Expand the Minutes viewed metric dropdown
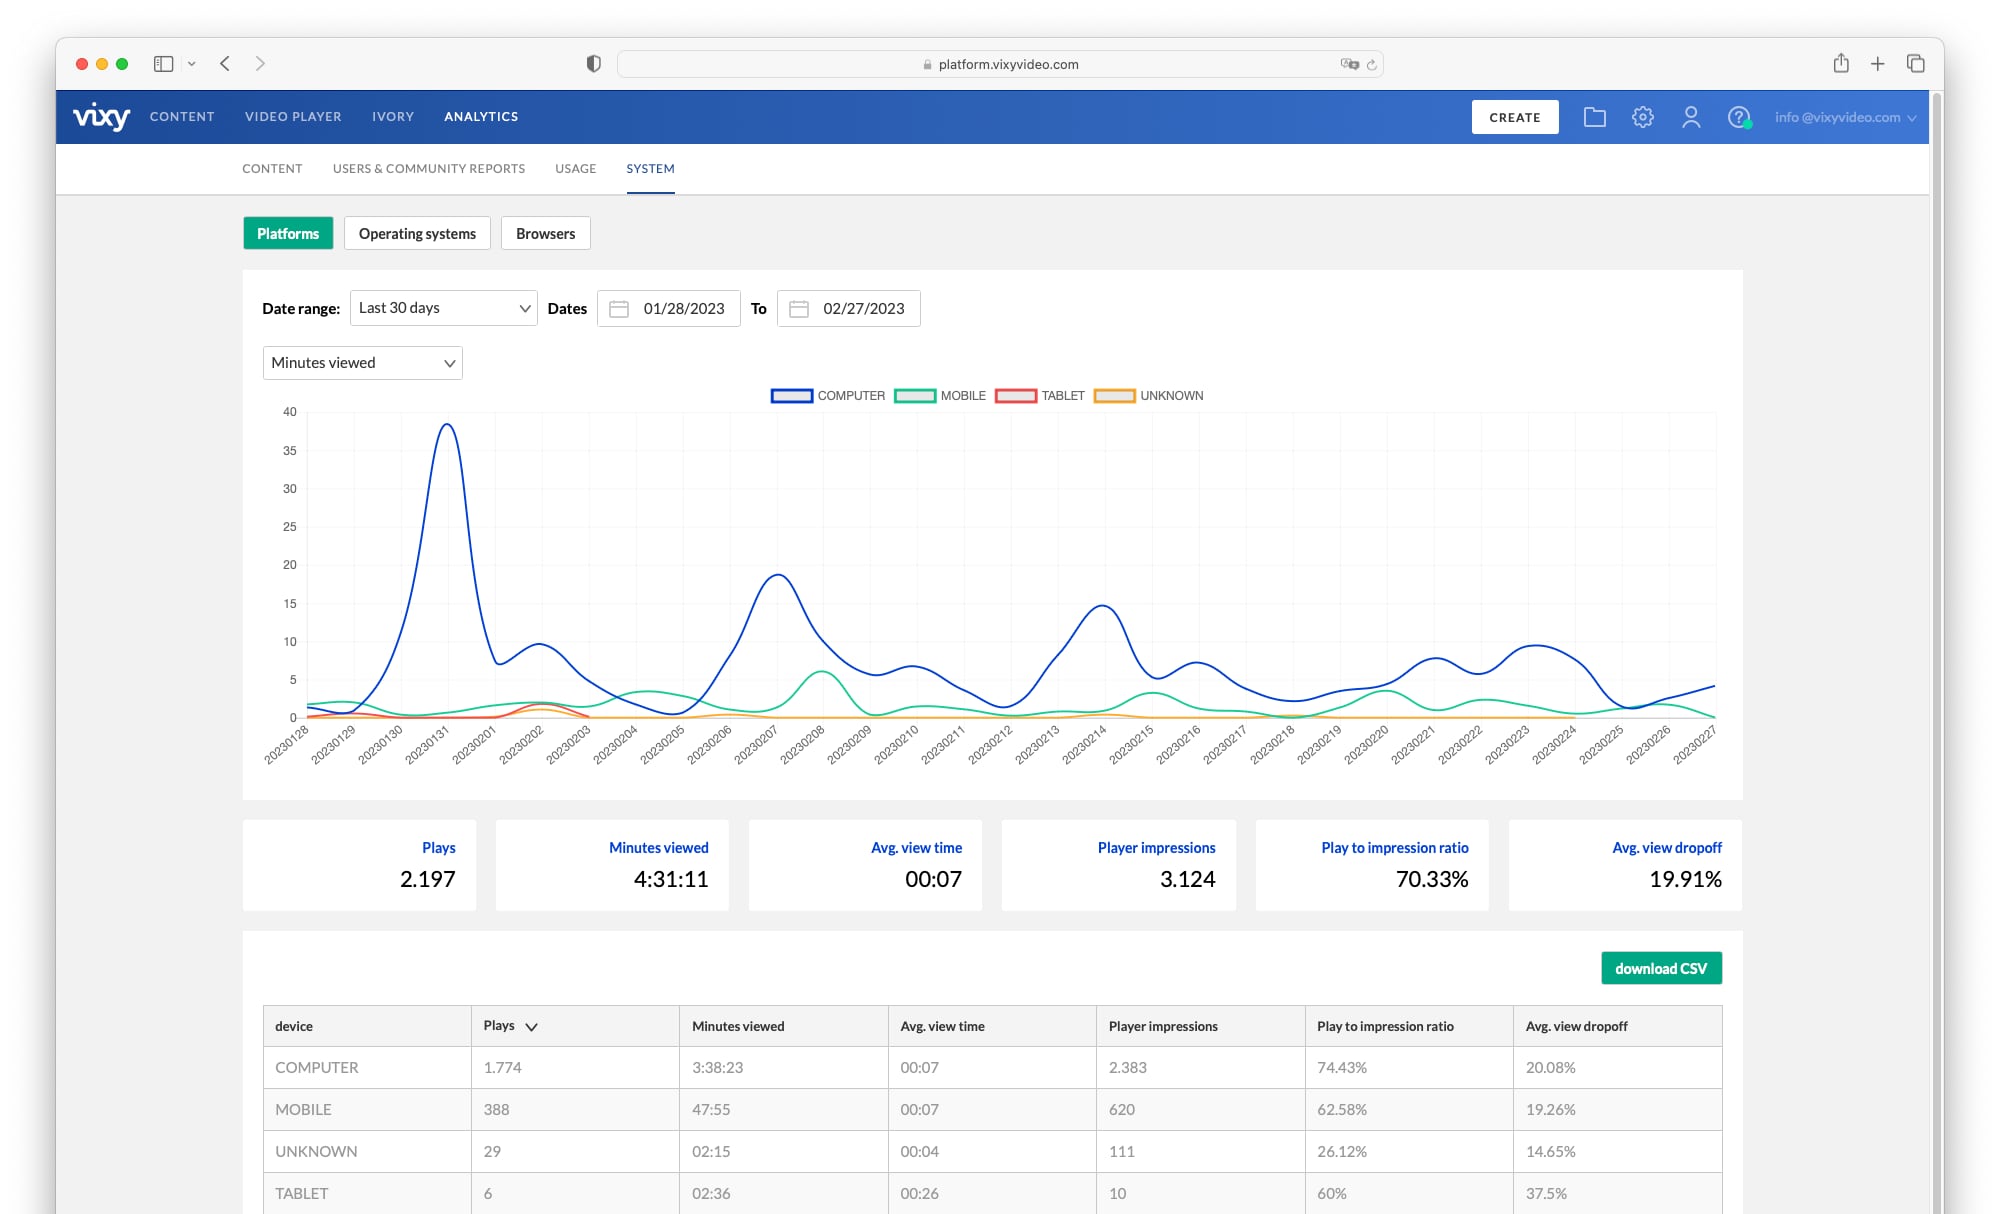The width and height of the screenshot is (2000, 1214). pyautogui.click(x=363, y=363)
